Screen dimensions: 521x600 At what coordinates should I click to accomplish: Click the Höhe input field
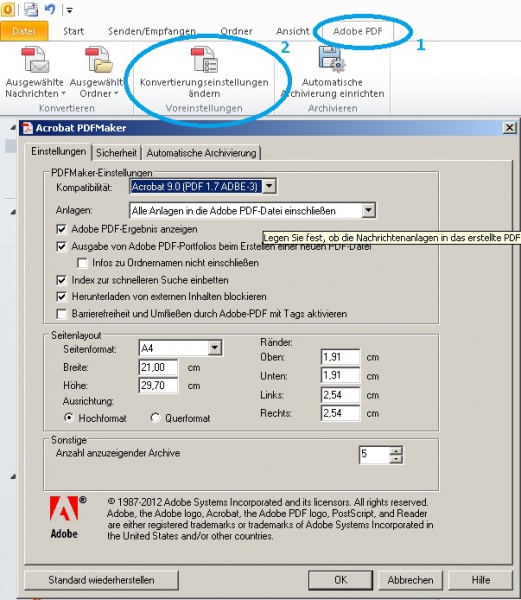(x=158, y=385)
